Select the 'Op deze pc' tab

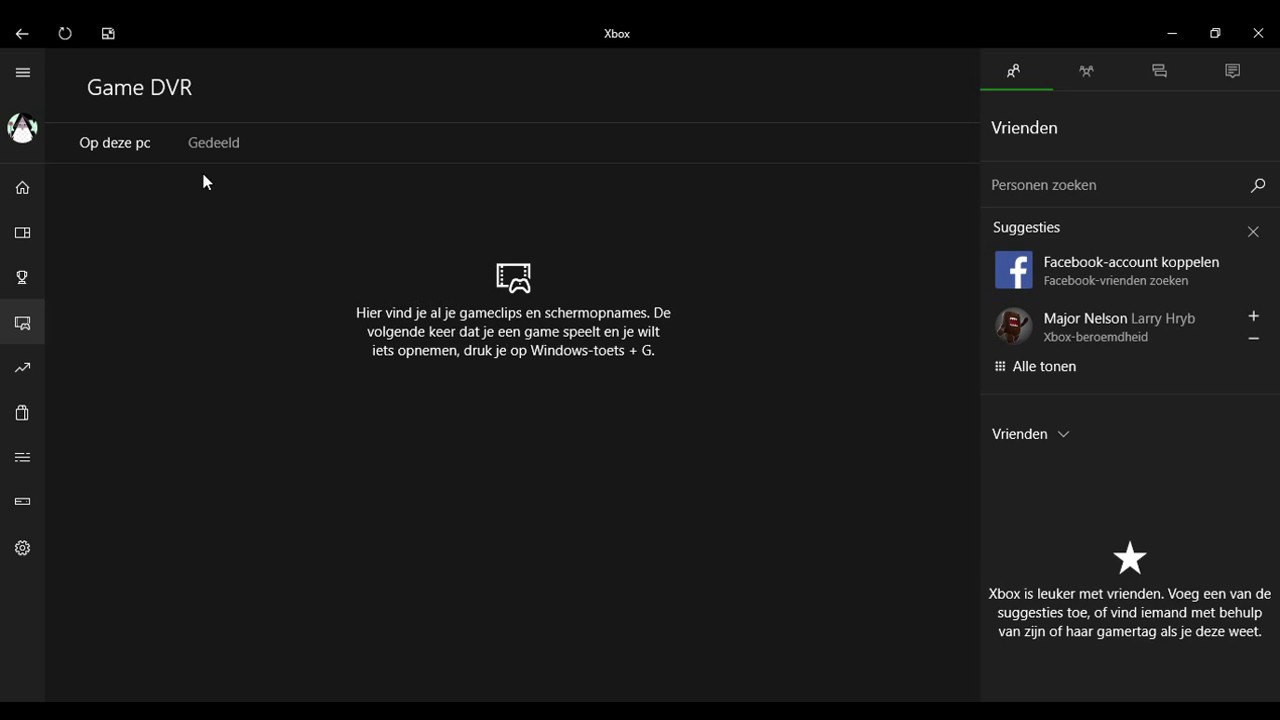(115, 143)
